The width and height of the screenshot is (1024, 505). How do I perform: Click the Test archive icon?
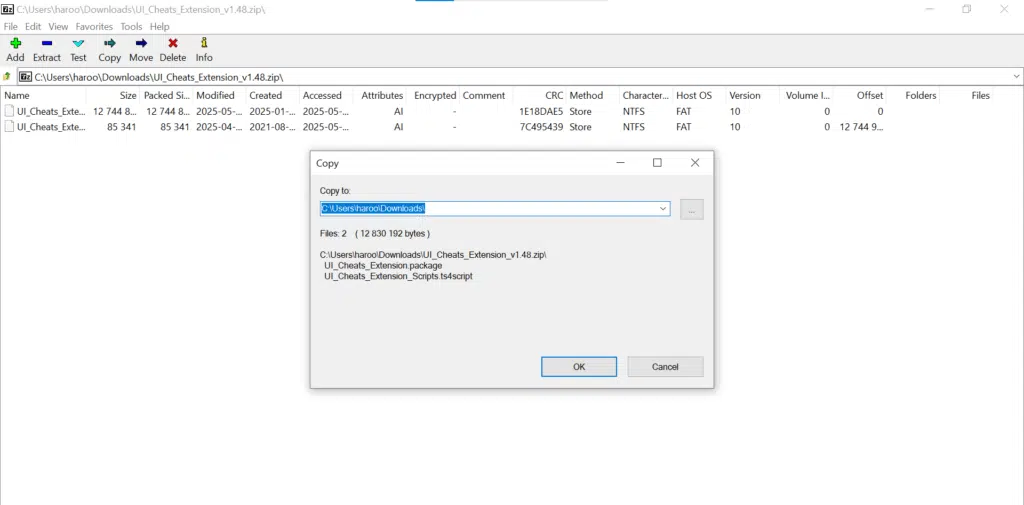(78, 43)
